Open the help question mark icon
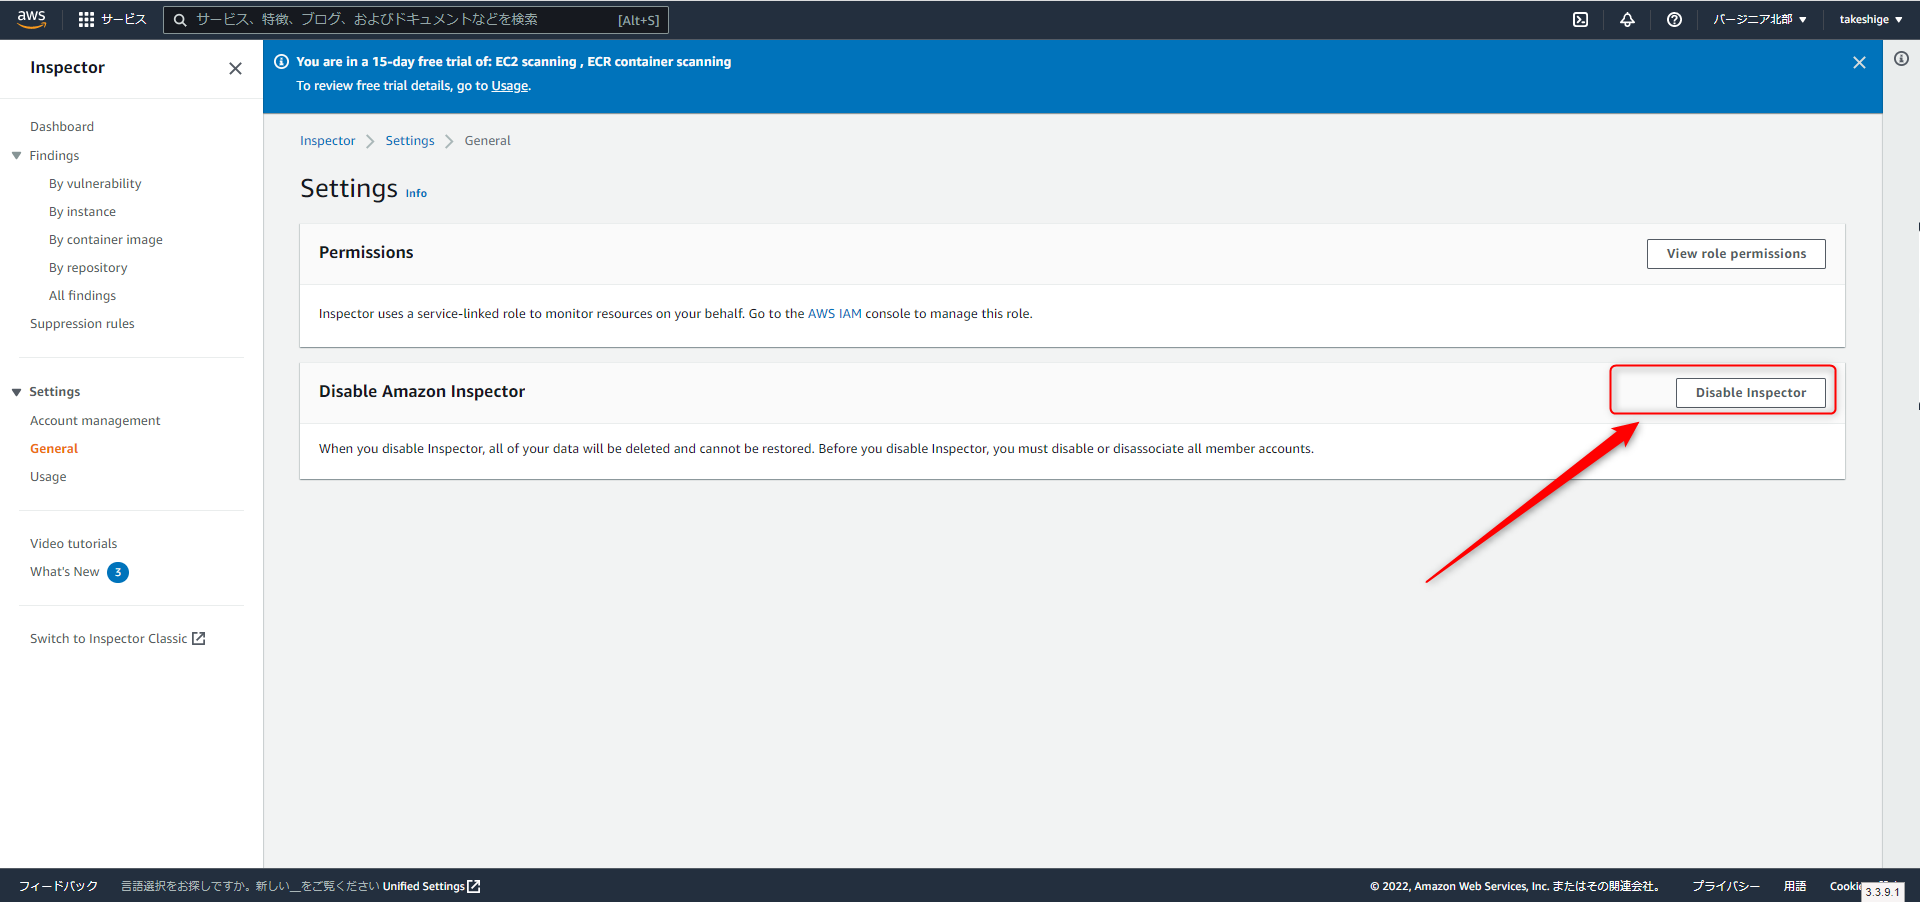The image size is (1920, 902). [1674, 19]
